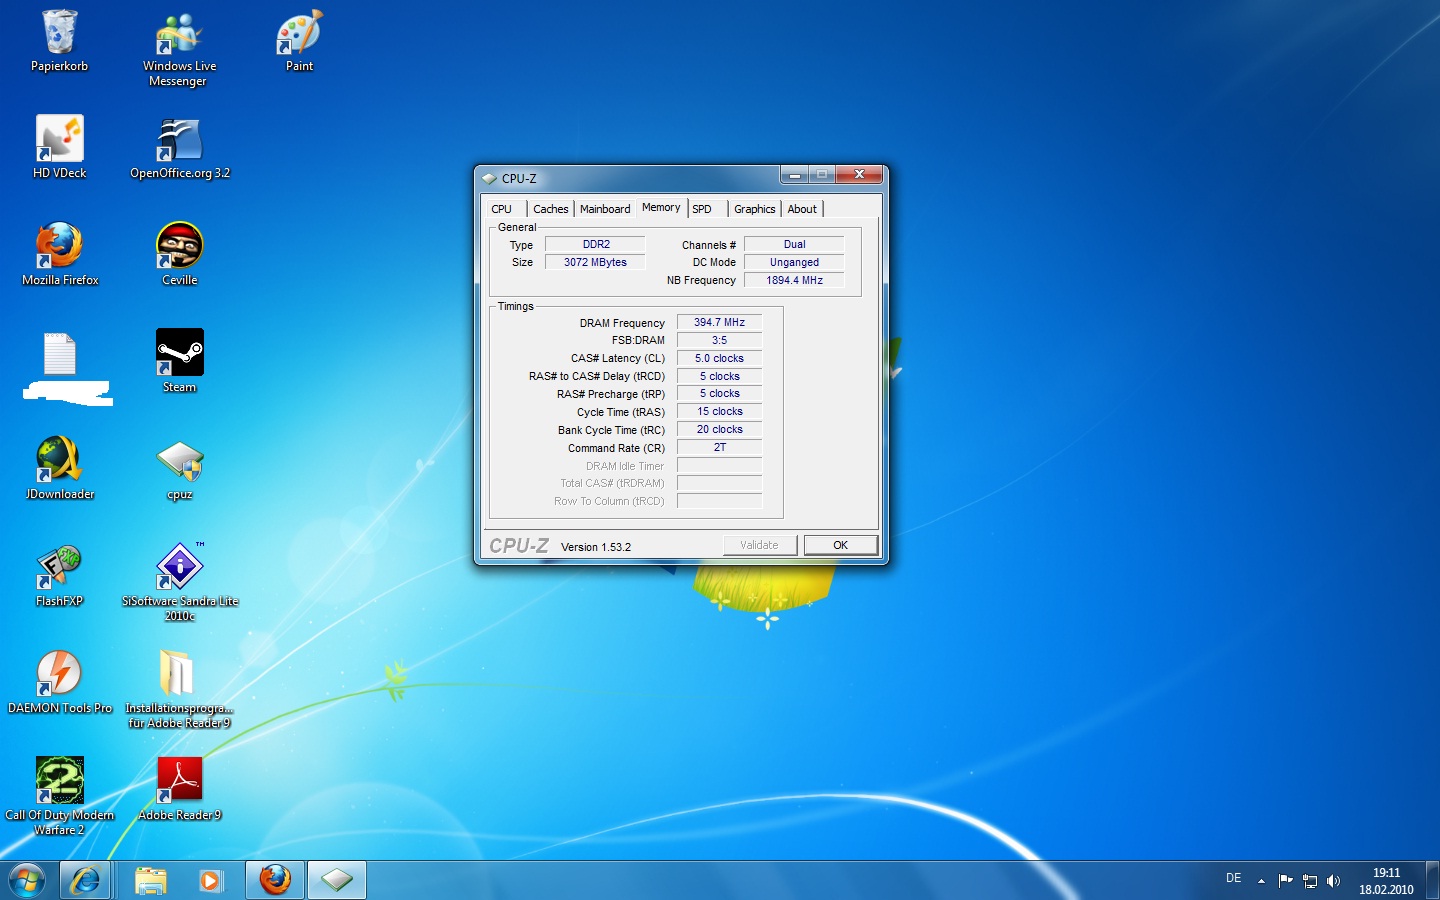
Task: Click the CPU-Z taskbar button
Action: point(337,880)
